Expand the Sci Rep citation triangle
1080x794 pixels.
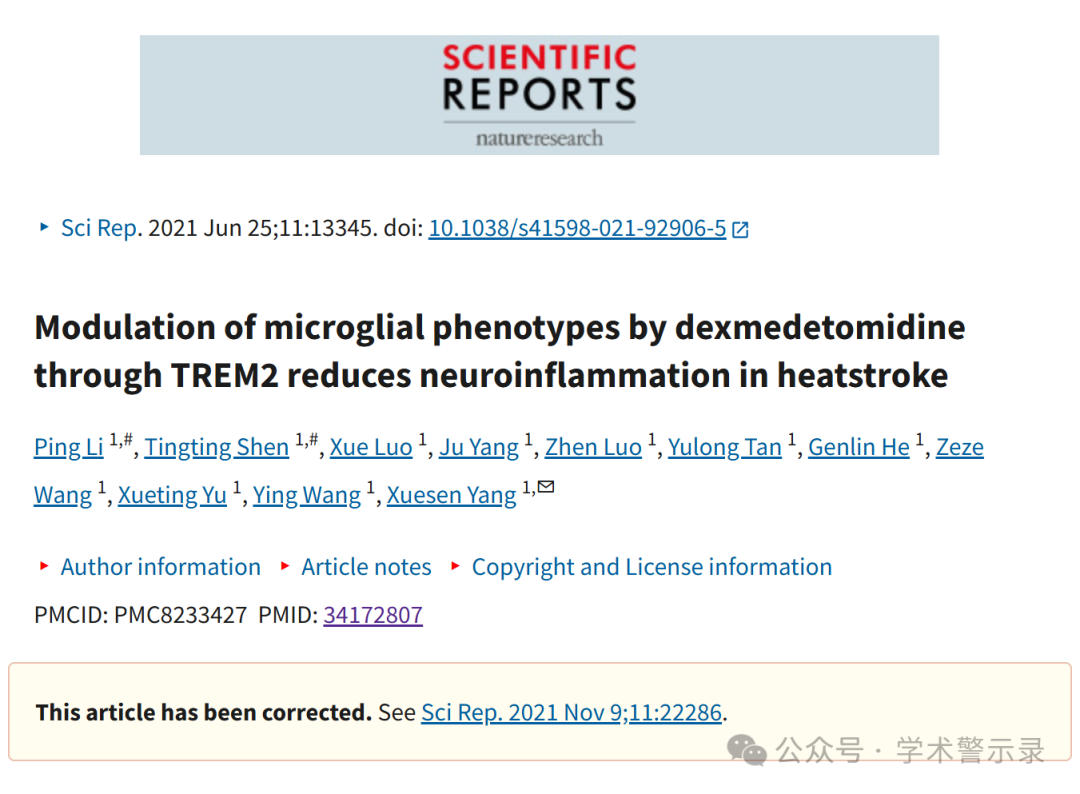(x=44, y=227)
